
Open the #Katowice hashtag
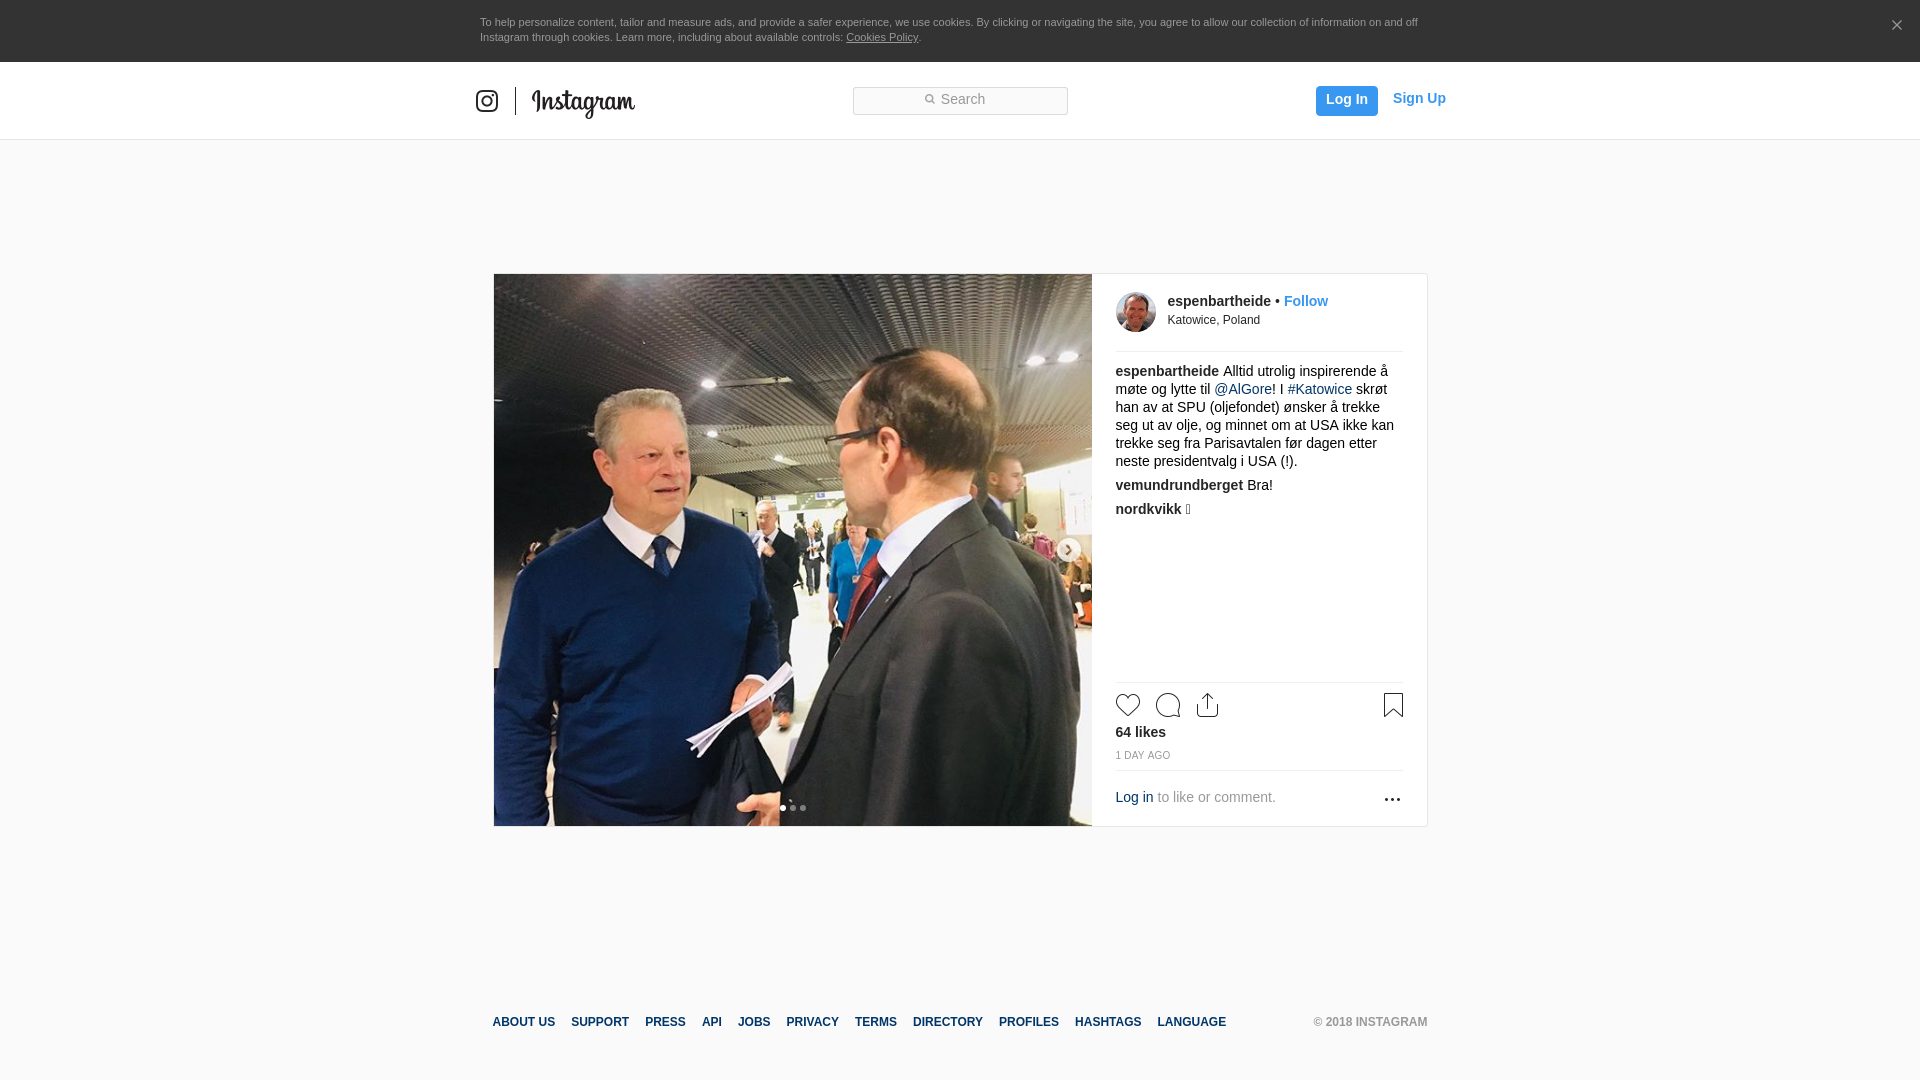coord(1320,389)
